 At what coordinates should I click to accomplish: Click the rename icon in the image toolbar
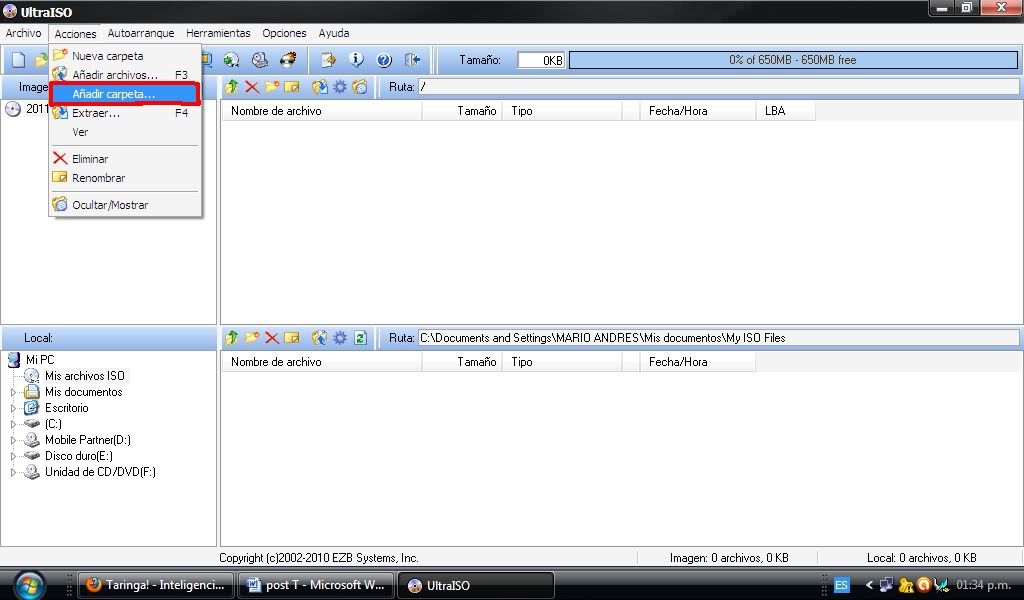(x=292, y=87)
